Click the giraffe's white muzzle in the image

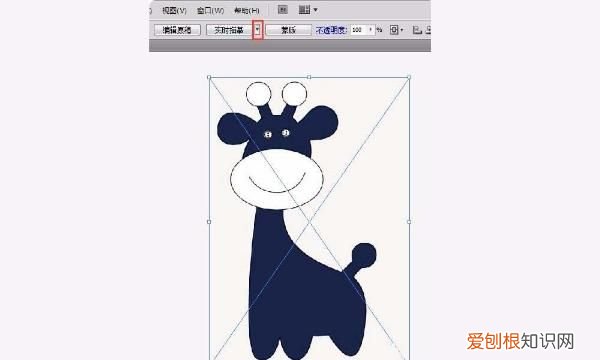[277, 179]
